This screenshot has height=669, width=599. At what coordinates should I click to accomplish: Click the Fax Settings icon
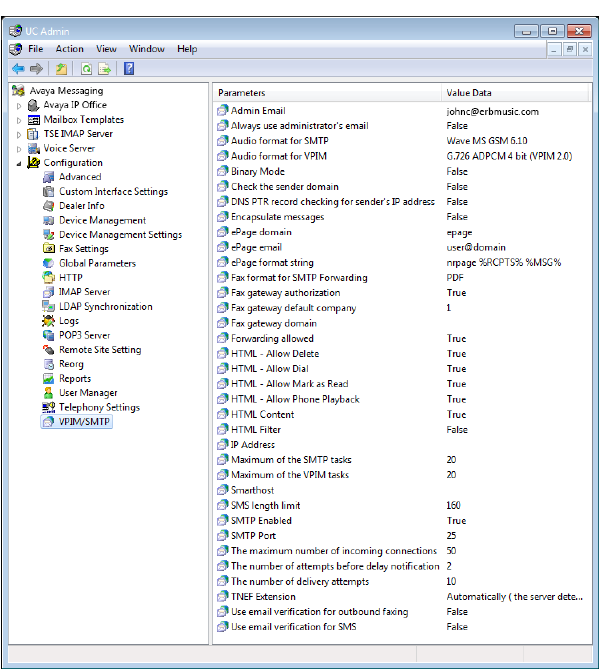49,248
